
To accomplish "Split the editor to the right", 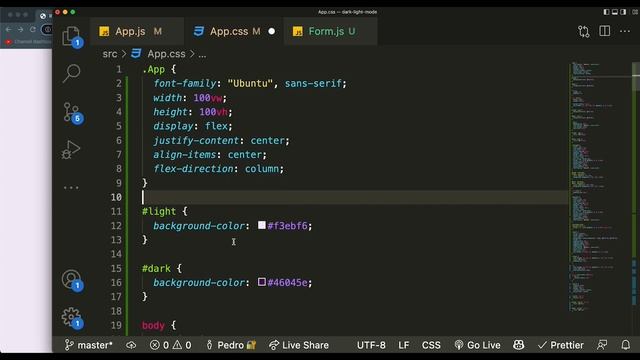I will (604, 31).
